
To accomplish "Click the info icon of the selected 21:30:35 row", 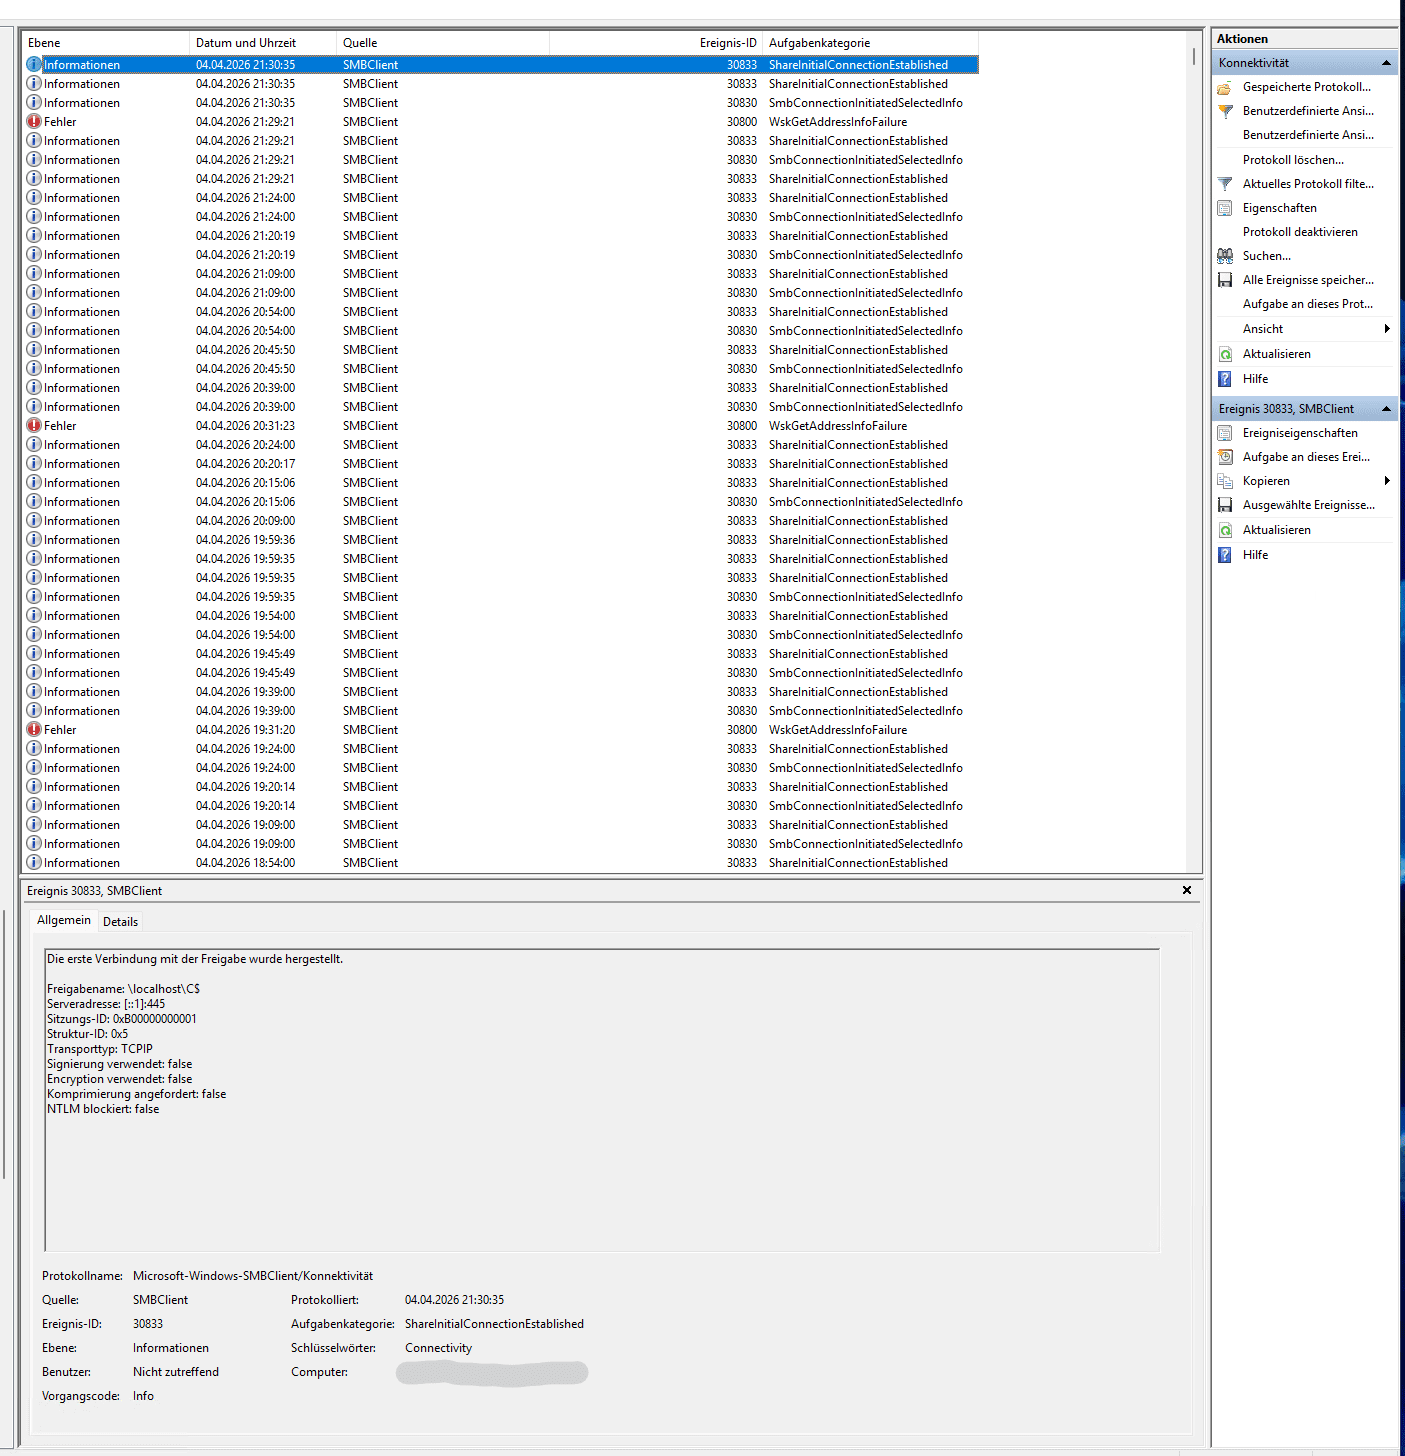I will [x=34, y=65].
